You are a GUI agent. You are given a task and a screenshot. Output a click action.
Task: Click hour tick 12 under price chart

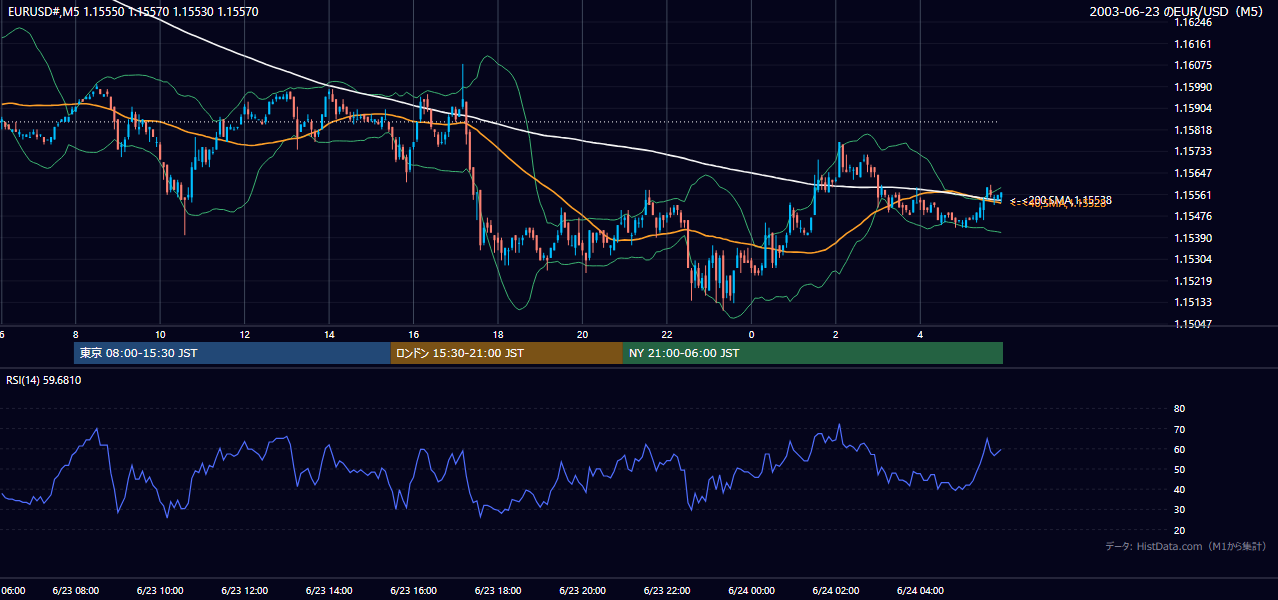pyautogui.click(x=245, y=334)
